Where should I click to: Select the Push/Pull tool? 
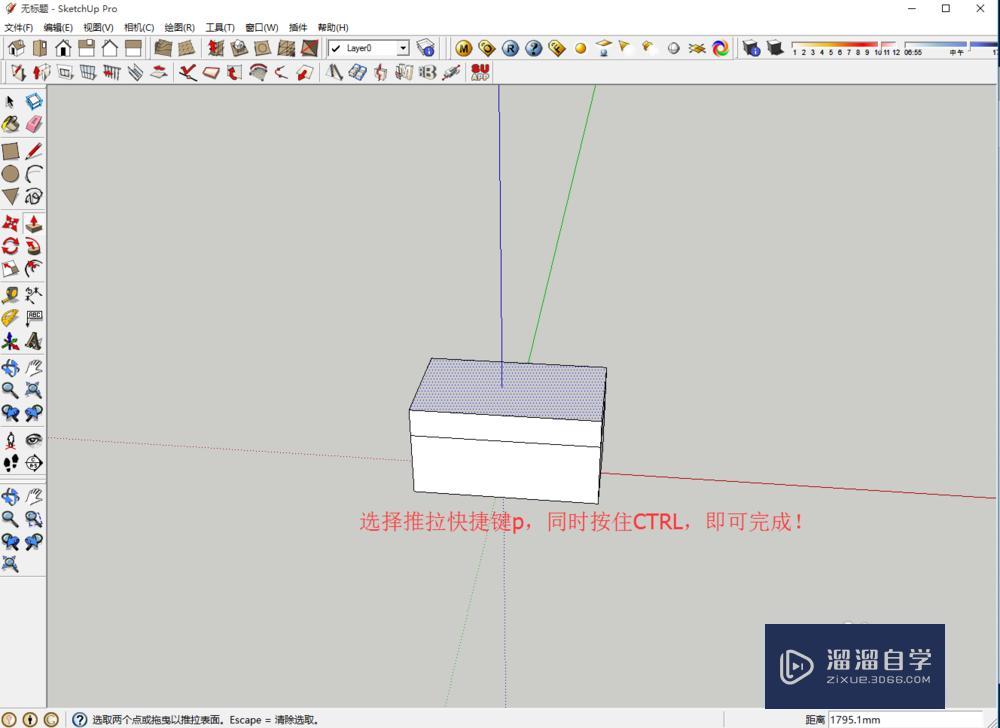pos(34,223)
